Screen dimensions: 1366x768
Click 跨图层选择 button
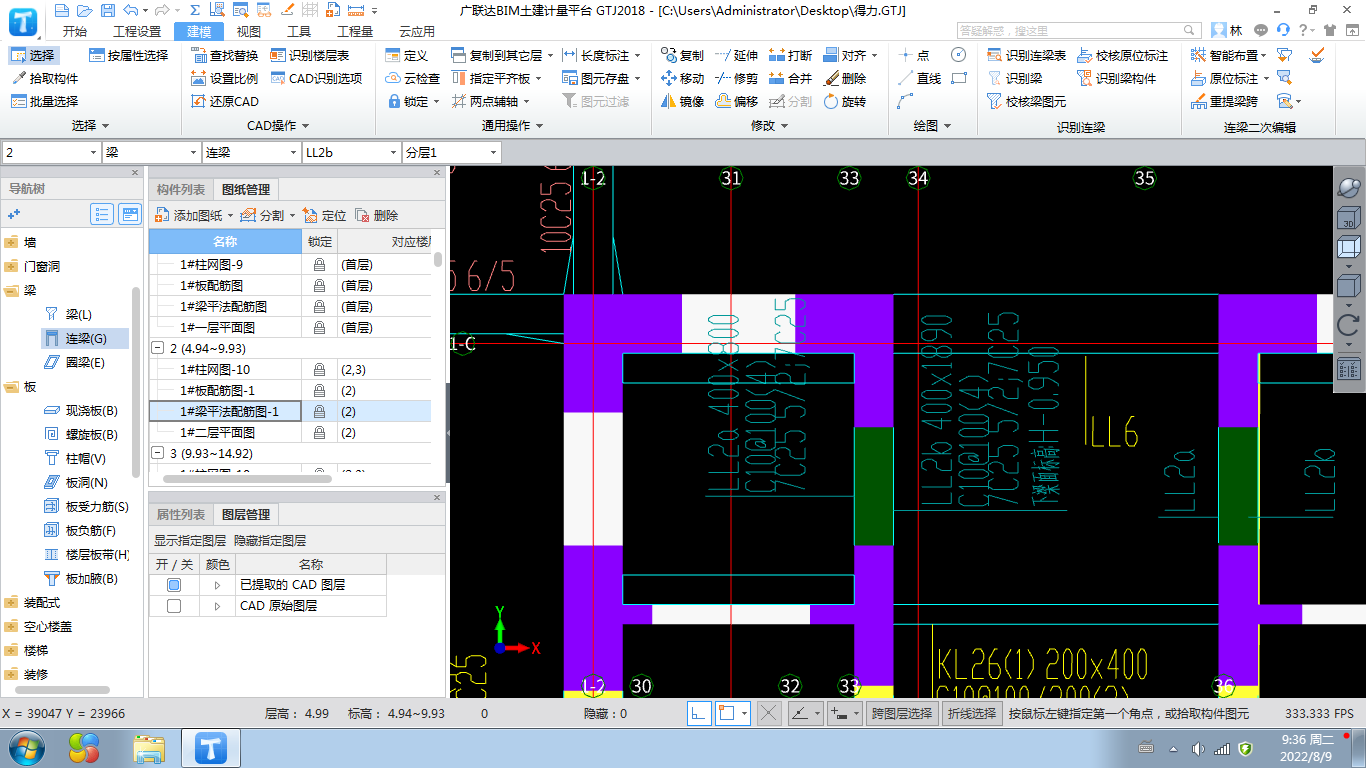click(901, 714)
